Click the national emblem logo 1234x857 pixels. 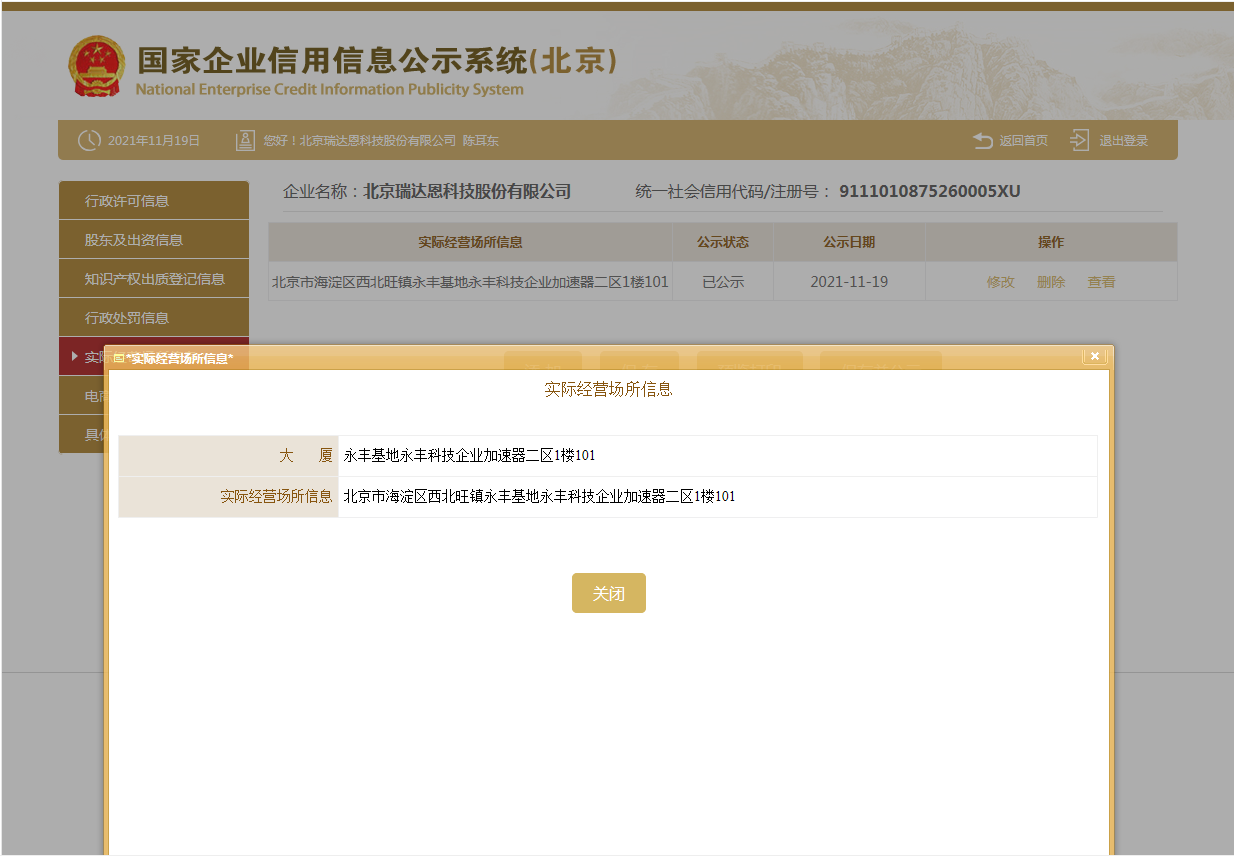(x=97, y=67)
